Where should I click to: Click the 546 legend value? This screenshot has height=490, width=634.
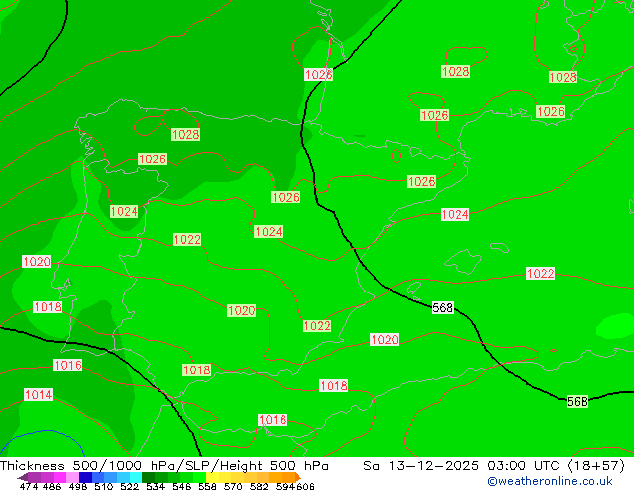pyautogui.click(x=181, y=486)
